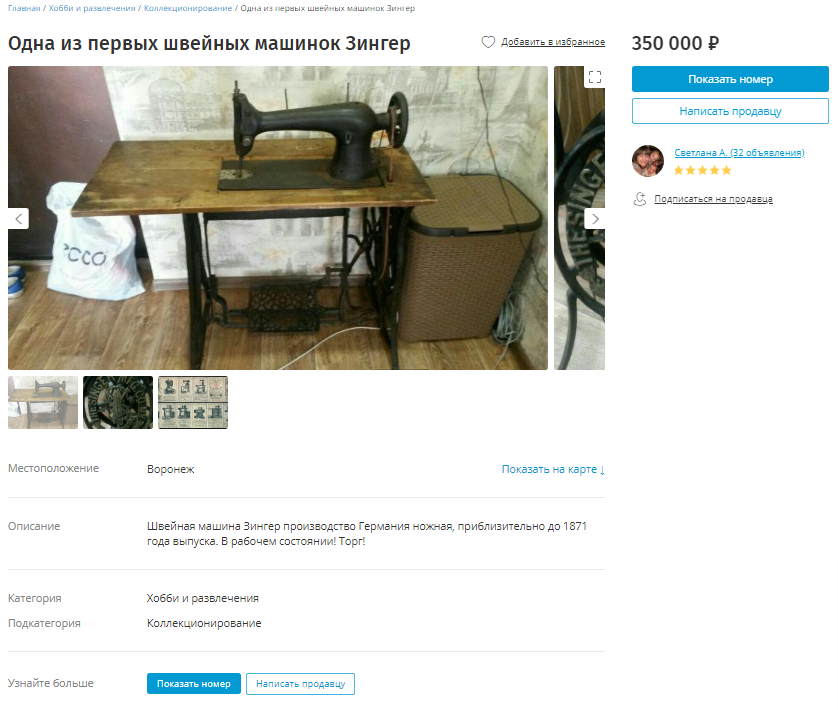This screenshot has width=838, height=710.
Task: Select the Singer wheel logo thumbnail
Action: pyautogui.click(x=118, y=403)
